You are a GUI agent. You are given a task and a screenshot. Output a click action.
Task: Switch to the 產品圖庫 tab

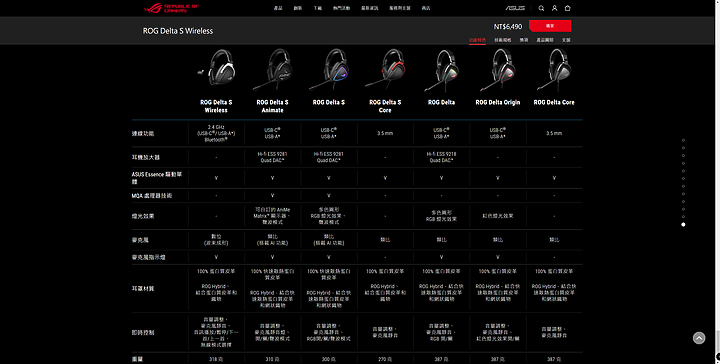click(x=545, y=40)
